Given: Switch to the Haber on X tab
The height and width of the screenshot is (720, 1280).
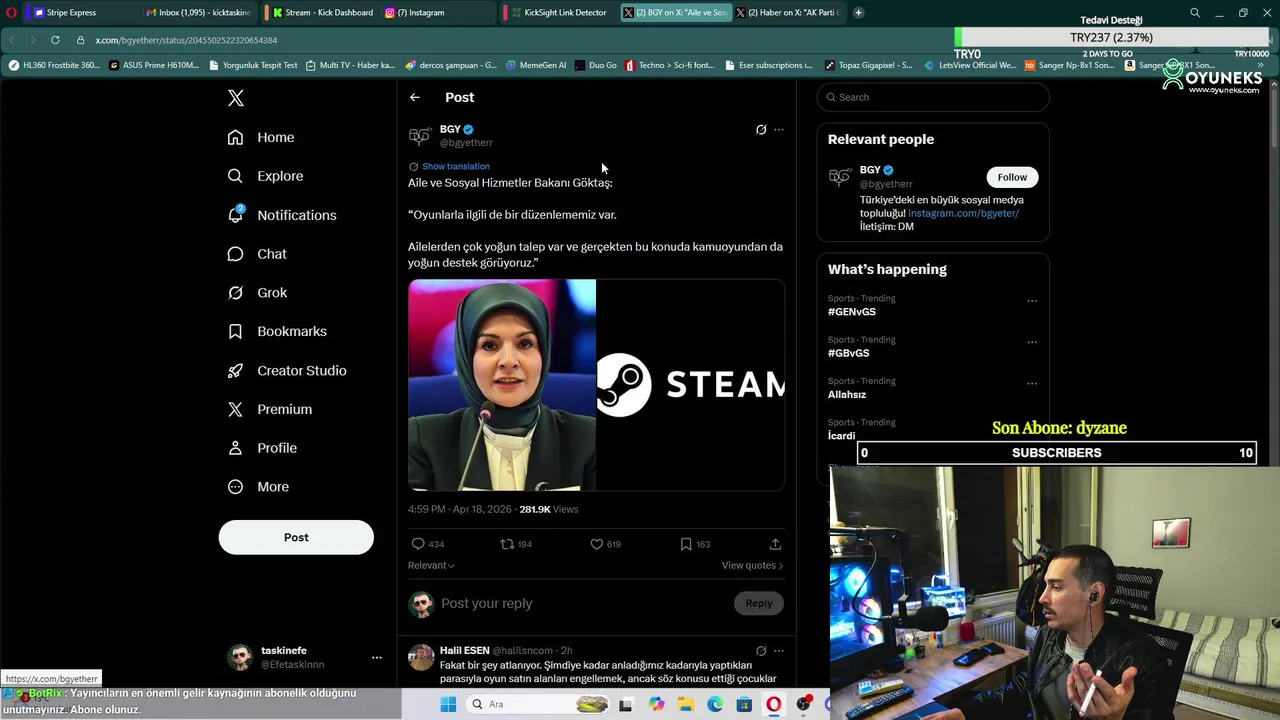Looking at the screenshot, I should click(x=788, y=12).
